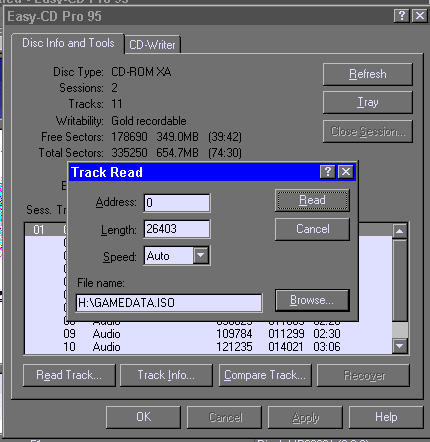Click the File name field with H:\GAMEDATA.ISO
This screenshot has width=430, height=442.
(x=169, y=303)
